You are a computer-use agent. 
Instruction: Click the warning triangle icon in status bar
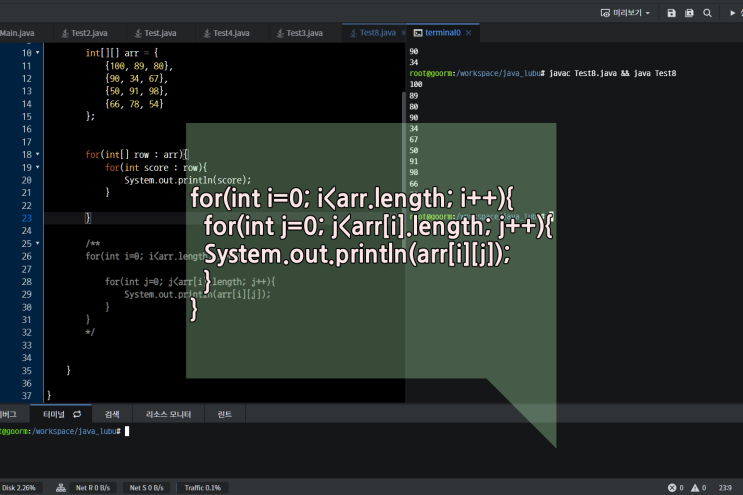click(695, 488)
